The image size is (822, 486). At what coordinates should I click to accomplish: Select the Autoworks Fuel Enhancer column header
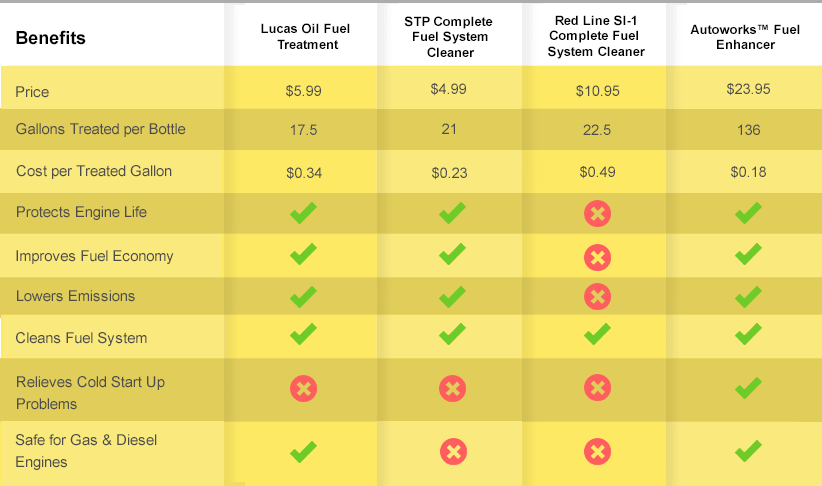pos(745,37)
